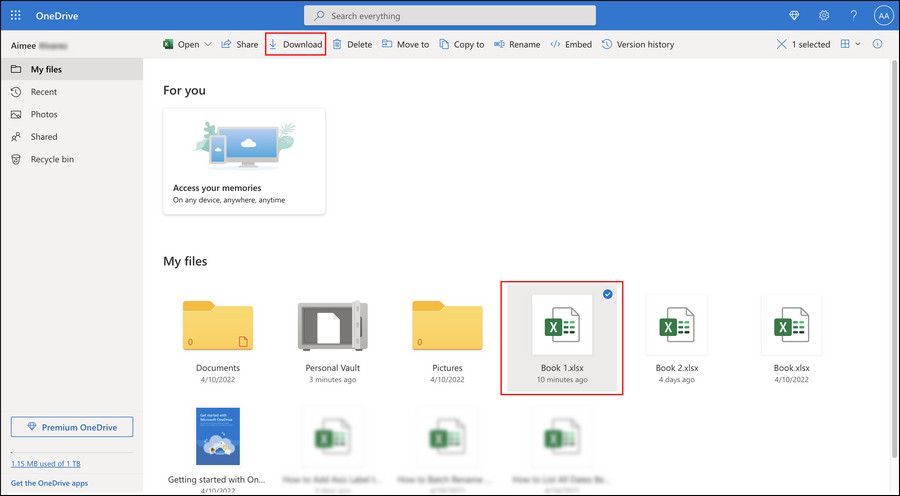
Task: Open Version history
Action: [x=638, y=44]
